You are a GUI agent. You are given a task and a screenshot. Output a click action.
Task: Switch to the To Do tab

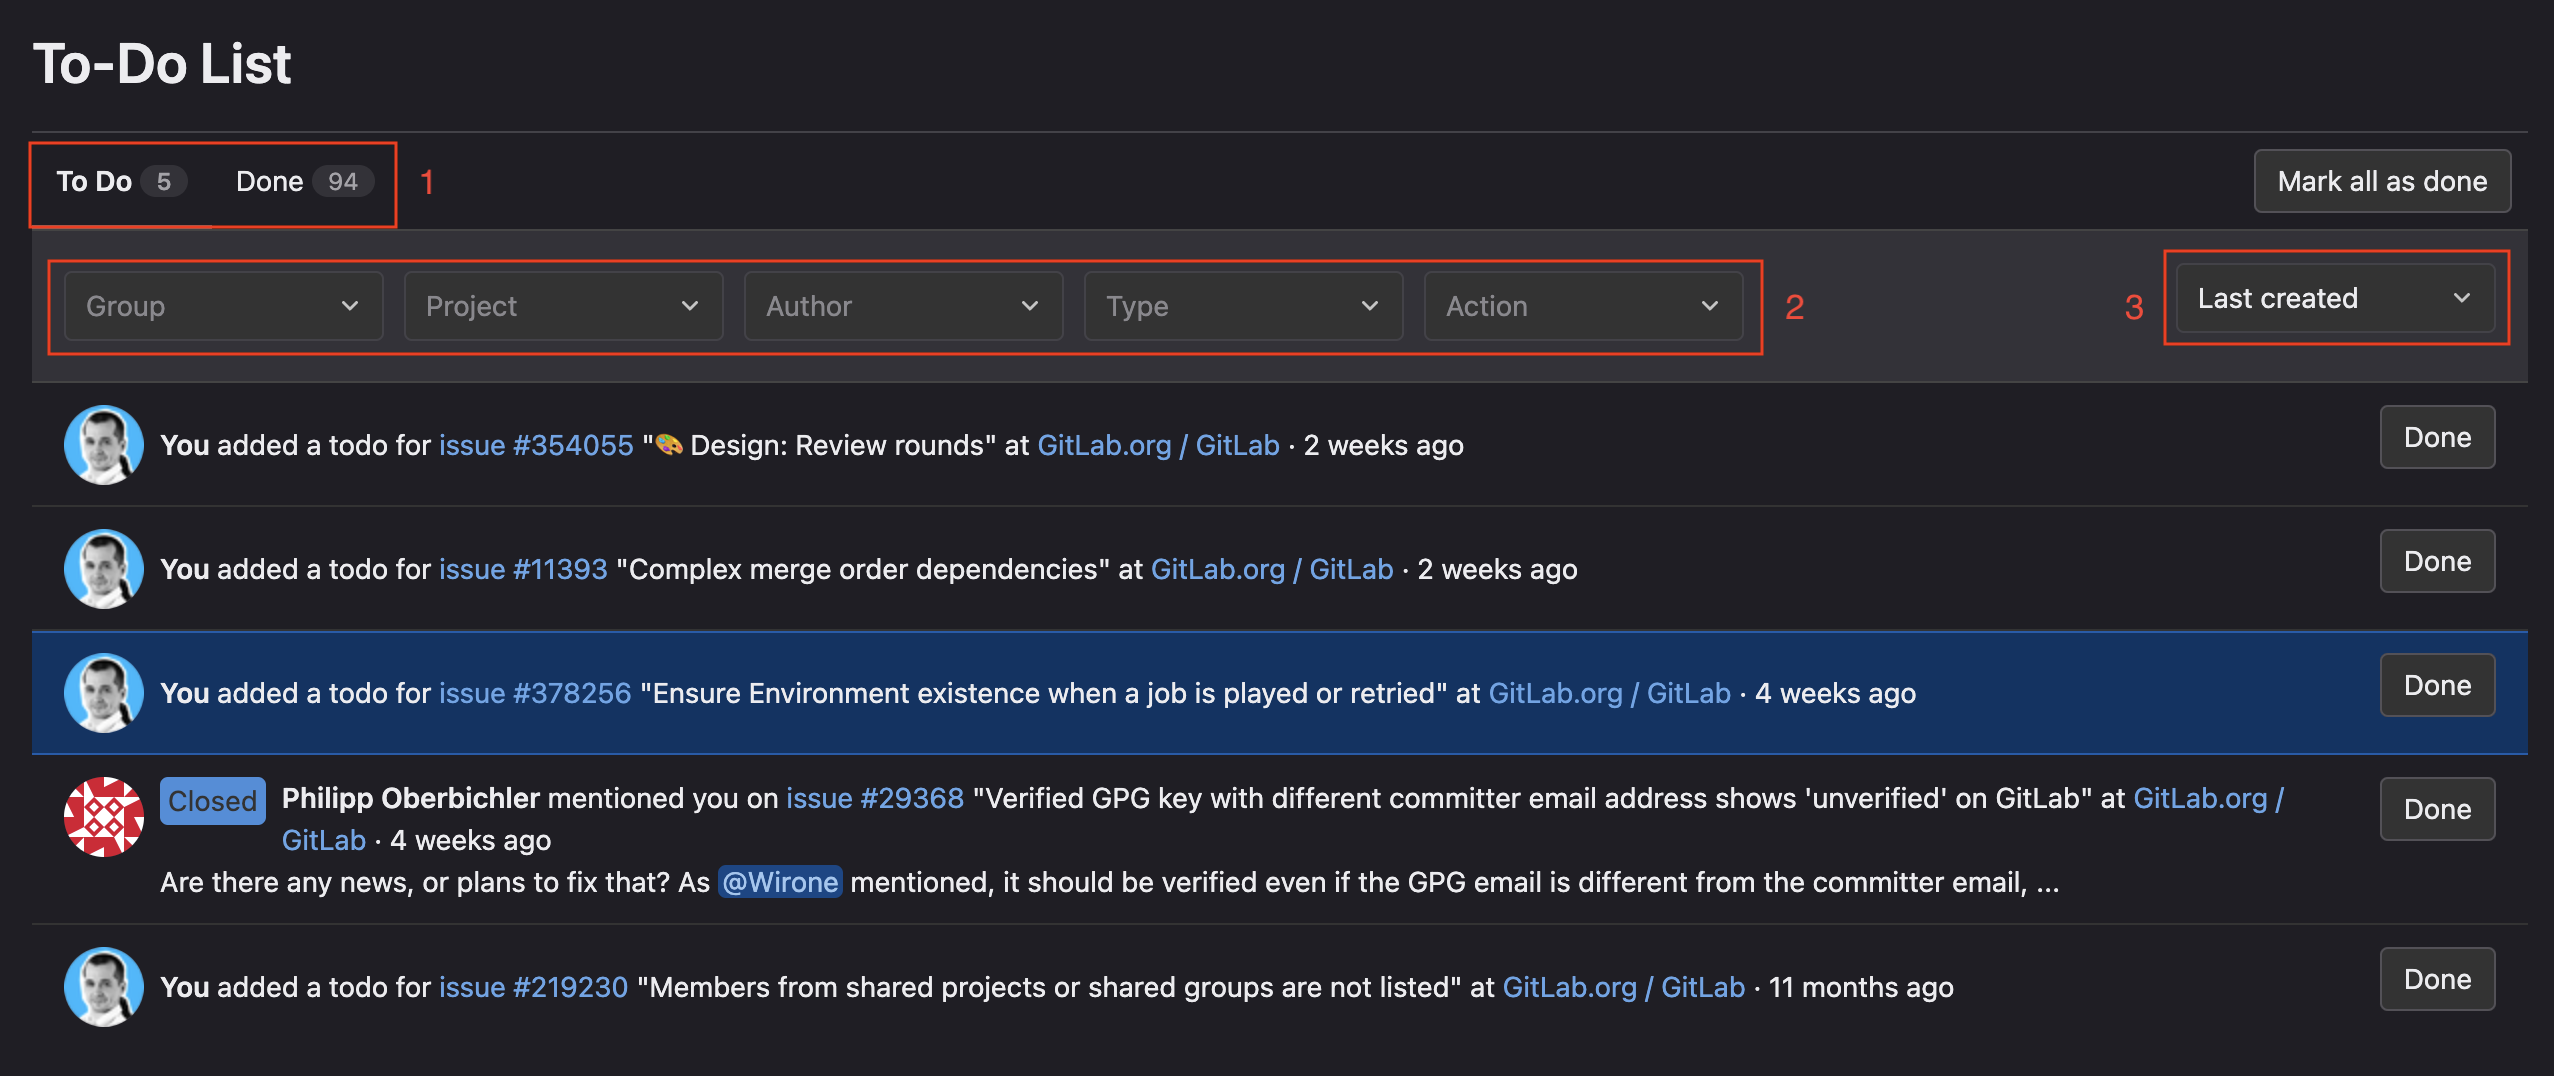[120, 181]
